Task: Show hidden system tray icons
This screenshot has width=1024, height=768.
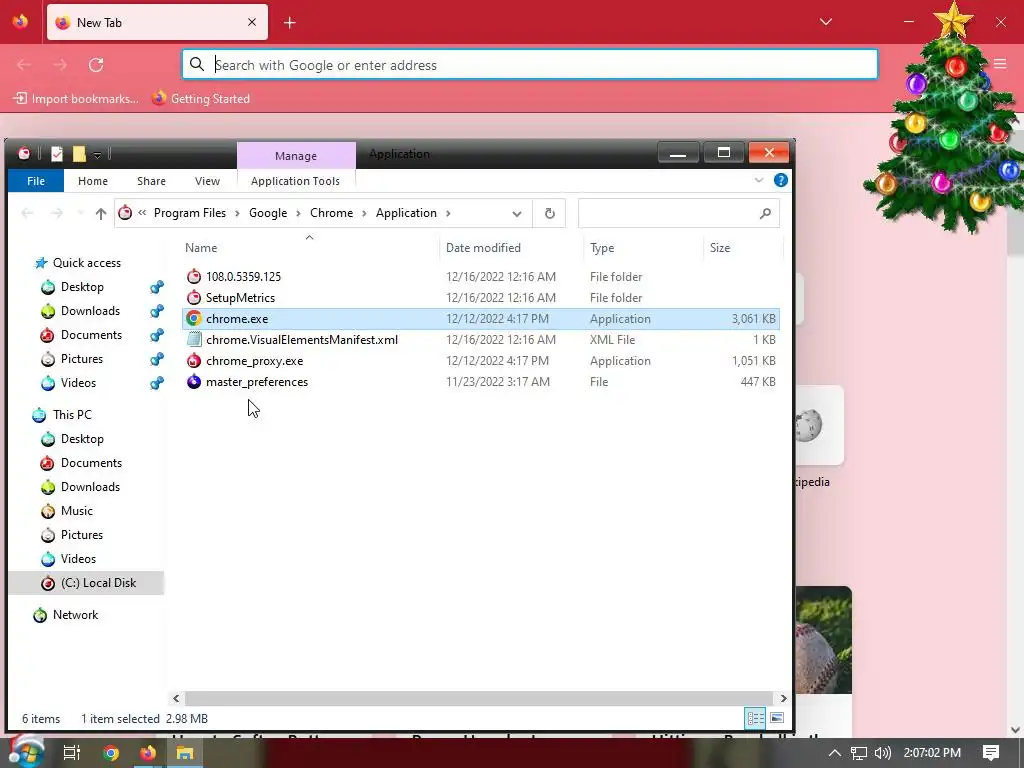Action: tap(835, 753)
